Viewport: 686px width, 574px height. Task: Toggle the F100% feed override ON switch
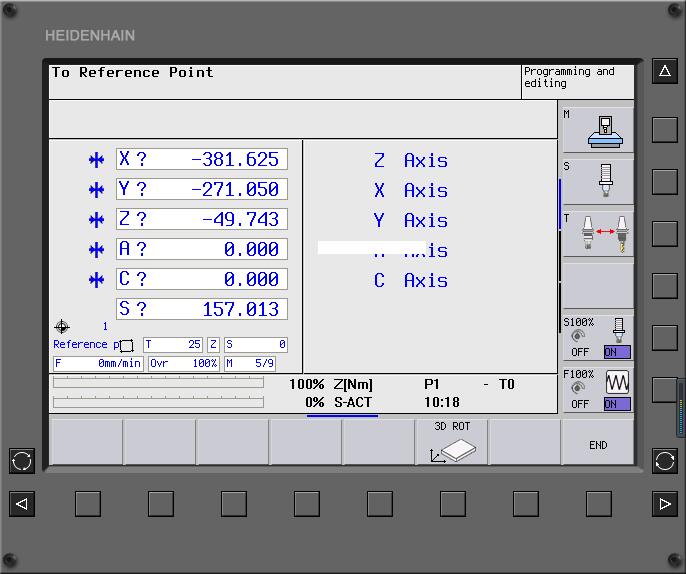tap(616, 404)
